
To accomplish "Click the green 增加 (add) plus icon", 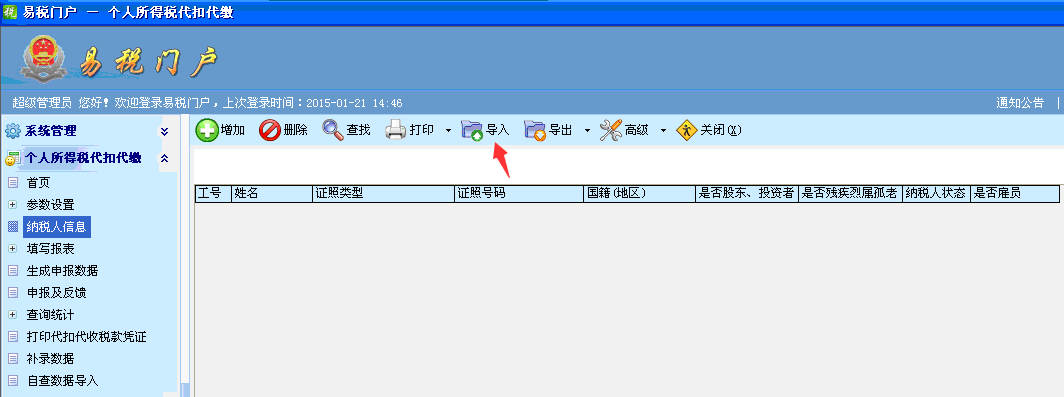I will pyautogui.click(x=207, y=130).
